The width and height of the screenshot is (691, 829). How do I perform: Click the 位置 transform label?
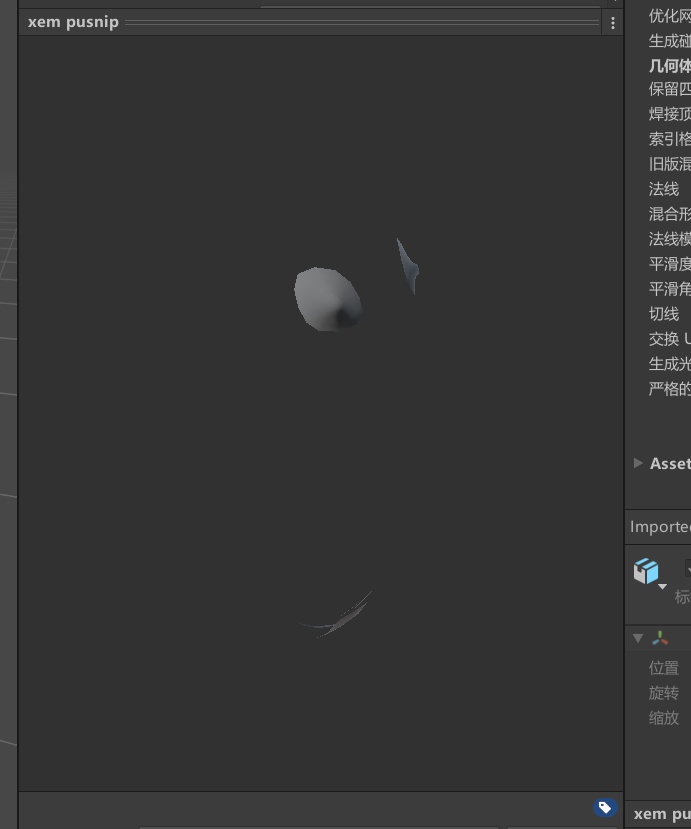coord(664,668)
